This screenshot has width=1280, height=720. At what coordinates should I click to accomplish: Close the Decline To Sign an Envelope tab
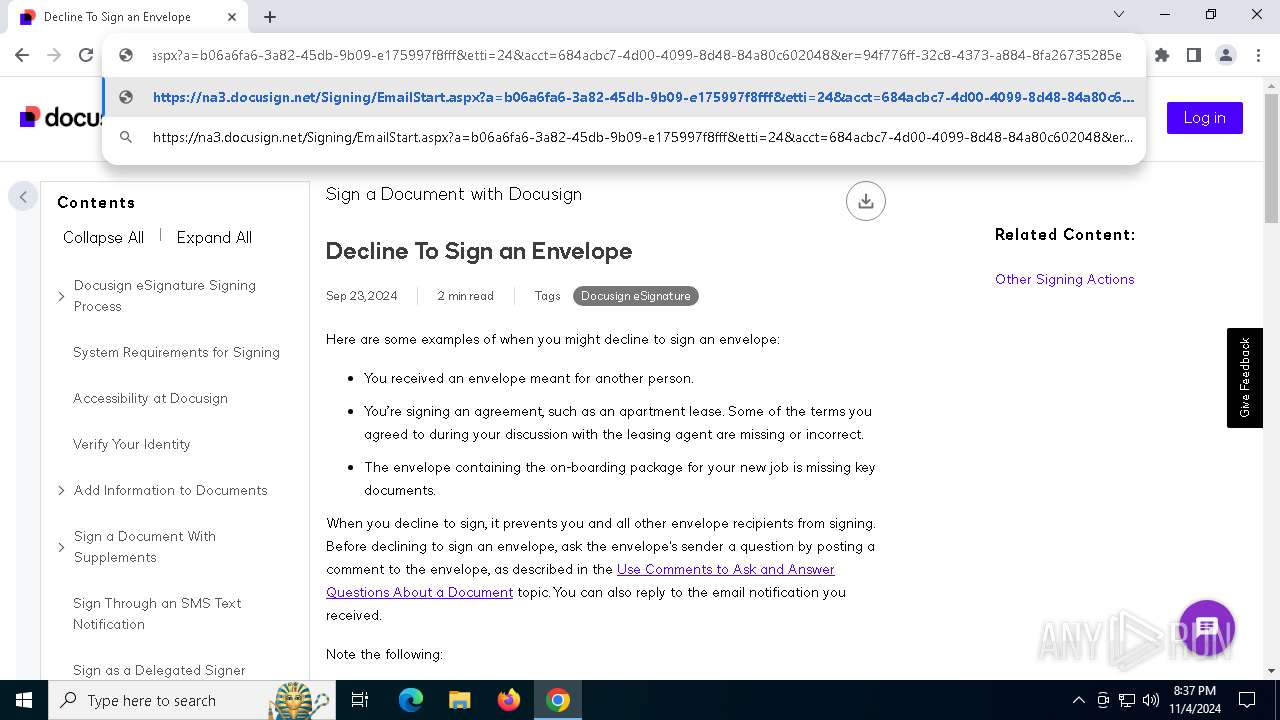click(232, 17)
